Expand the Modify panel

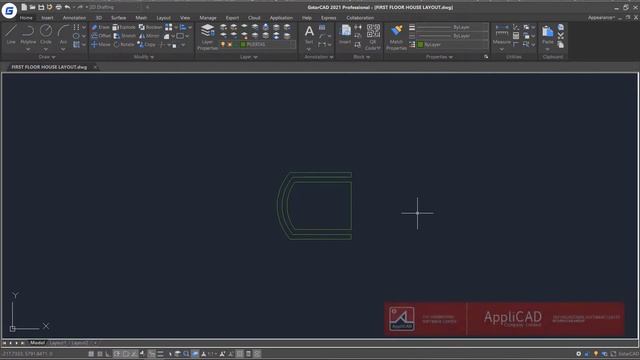point(144,57)
